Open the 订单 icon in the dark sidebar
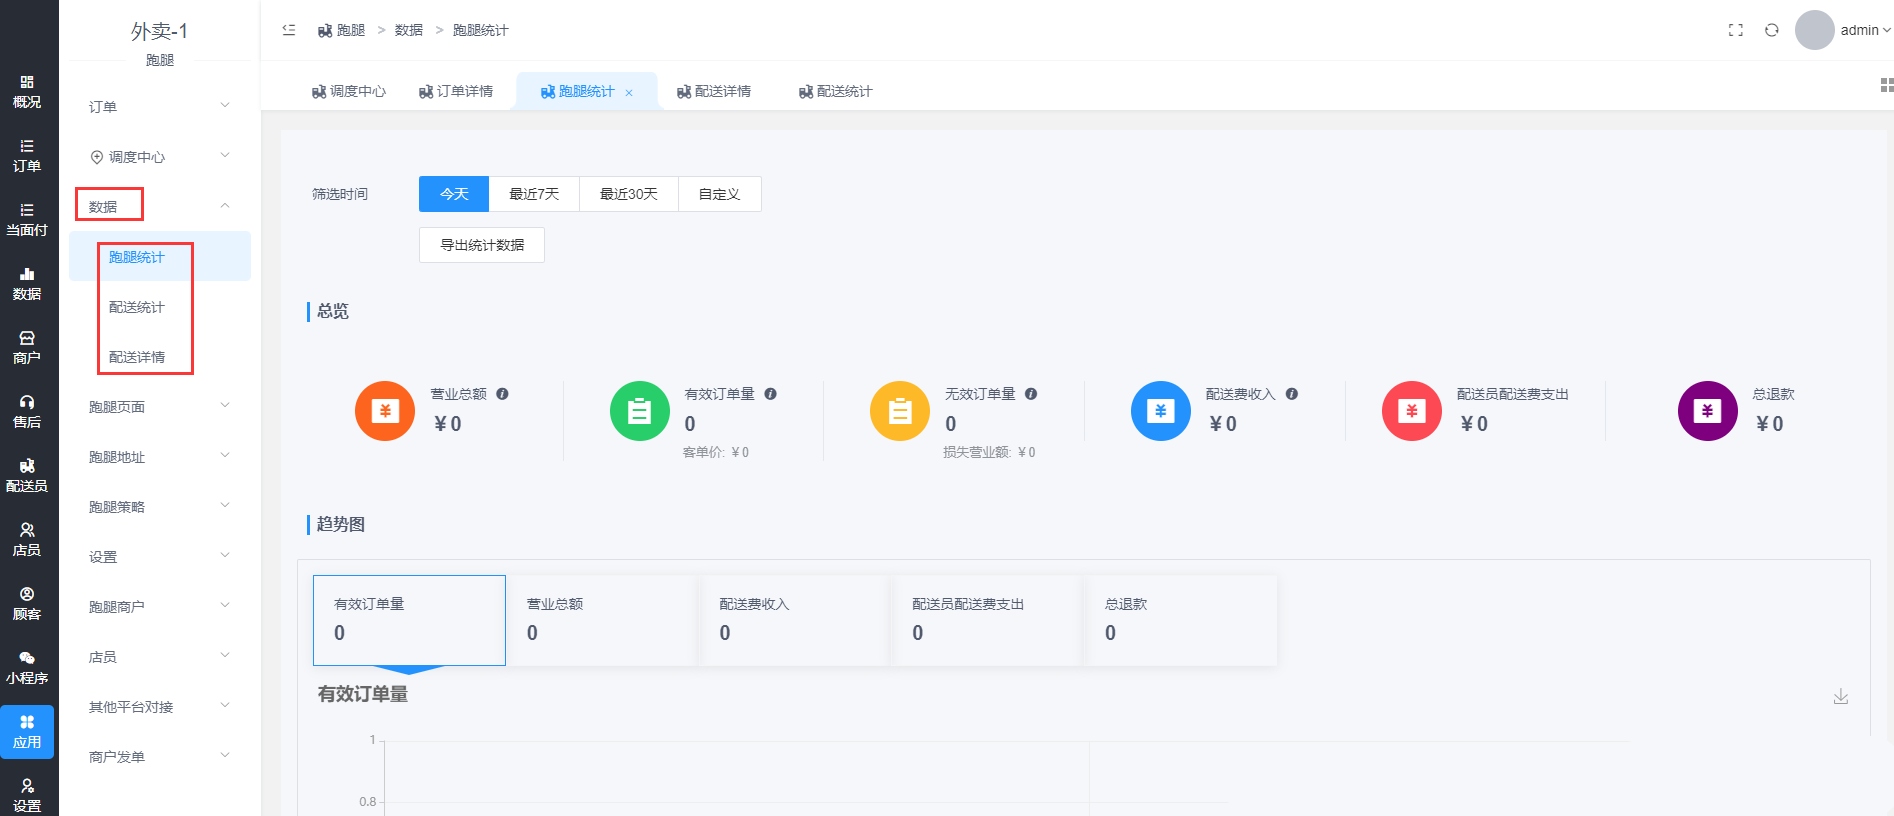Viewport: 1894px width, 816px height. 27,156
